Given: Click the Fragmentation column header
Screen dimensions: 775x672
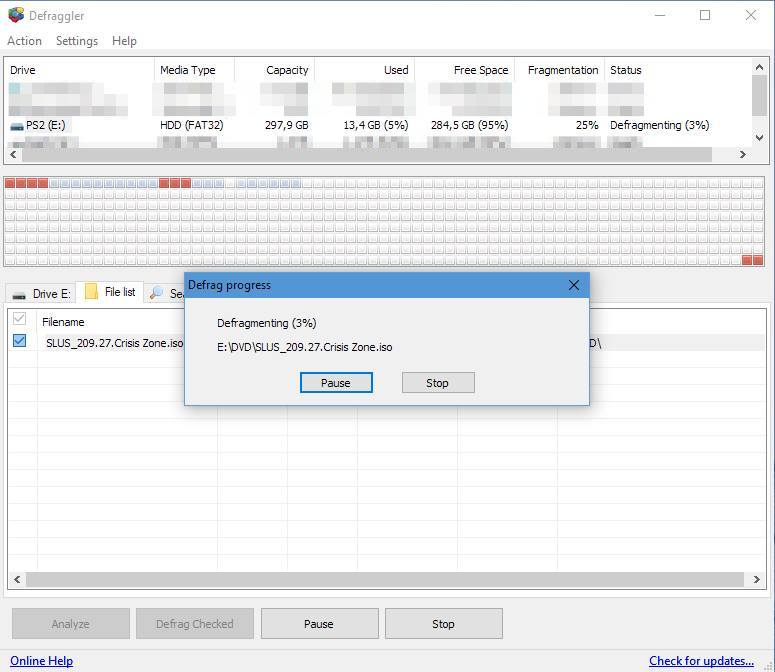Looking at the screenshot, I should pyautogui.click(x=560, y=70).
